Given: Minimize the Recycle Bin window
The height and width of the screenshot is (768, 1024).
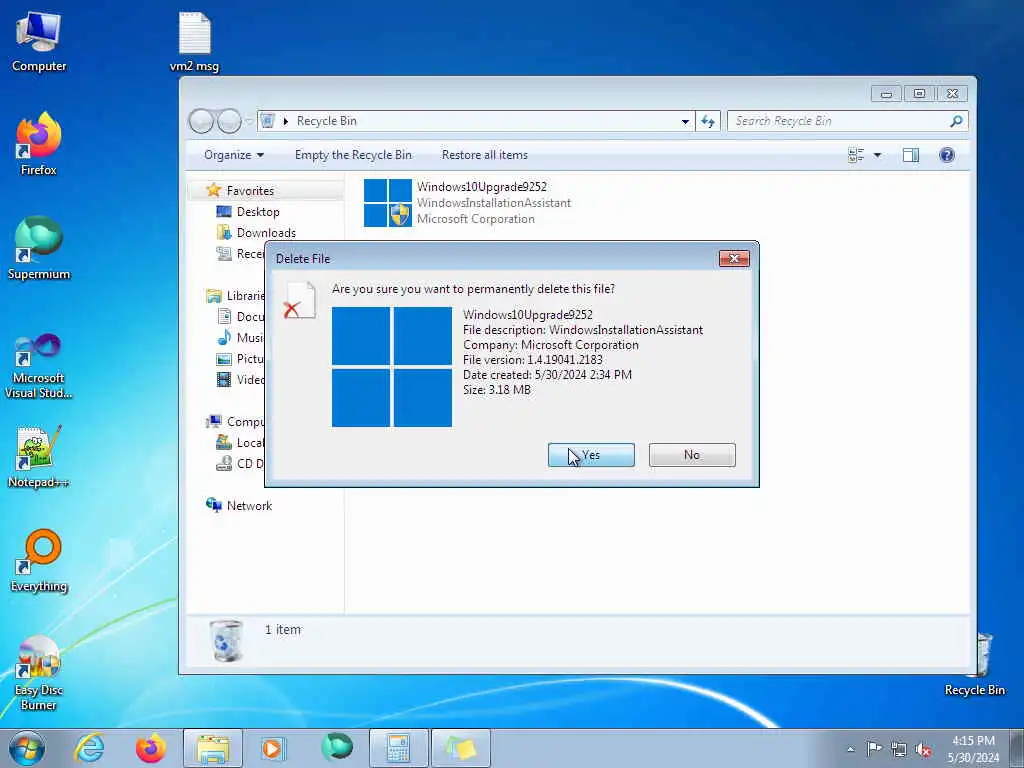Looking at the screenshot, I should click(886, 94).
